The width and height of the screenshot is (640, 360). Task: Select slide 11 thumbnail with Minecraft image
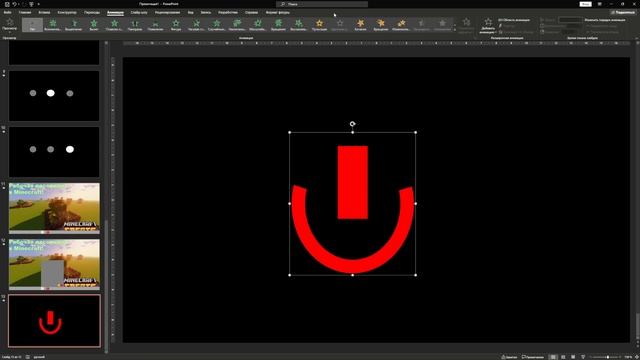(x=54, y=208)
